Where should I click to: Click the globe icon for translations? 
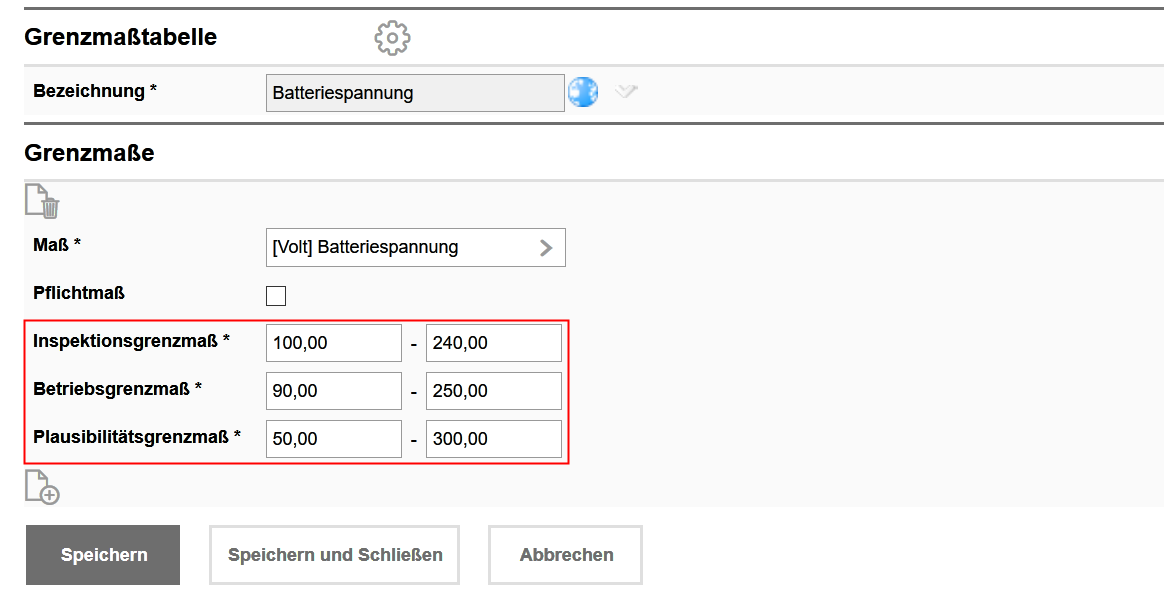click(x=583, y=91)
